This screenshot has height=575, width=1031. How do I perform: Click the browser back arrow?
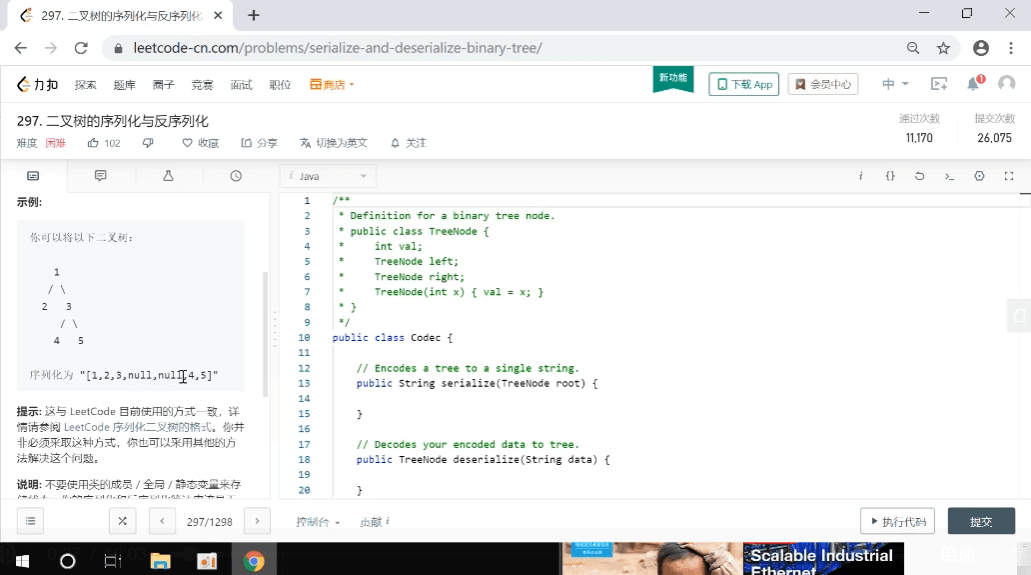coord(20,48)
